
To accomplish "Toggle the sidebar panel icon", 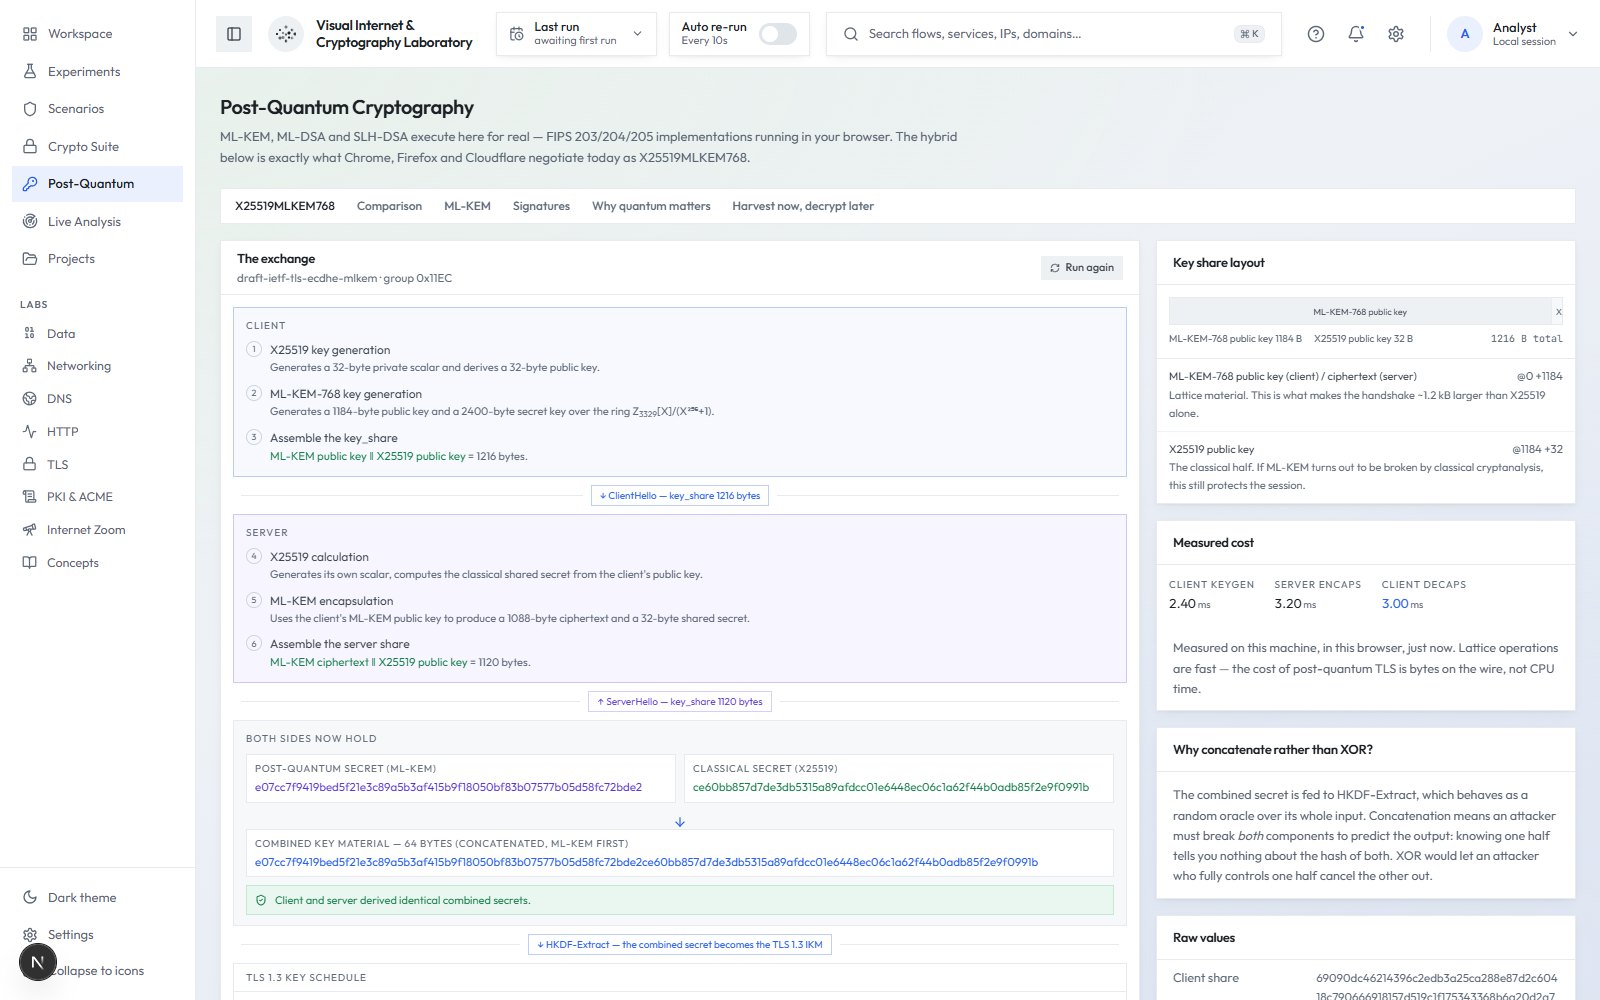I will click(x=234, y=34).
